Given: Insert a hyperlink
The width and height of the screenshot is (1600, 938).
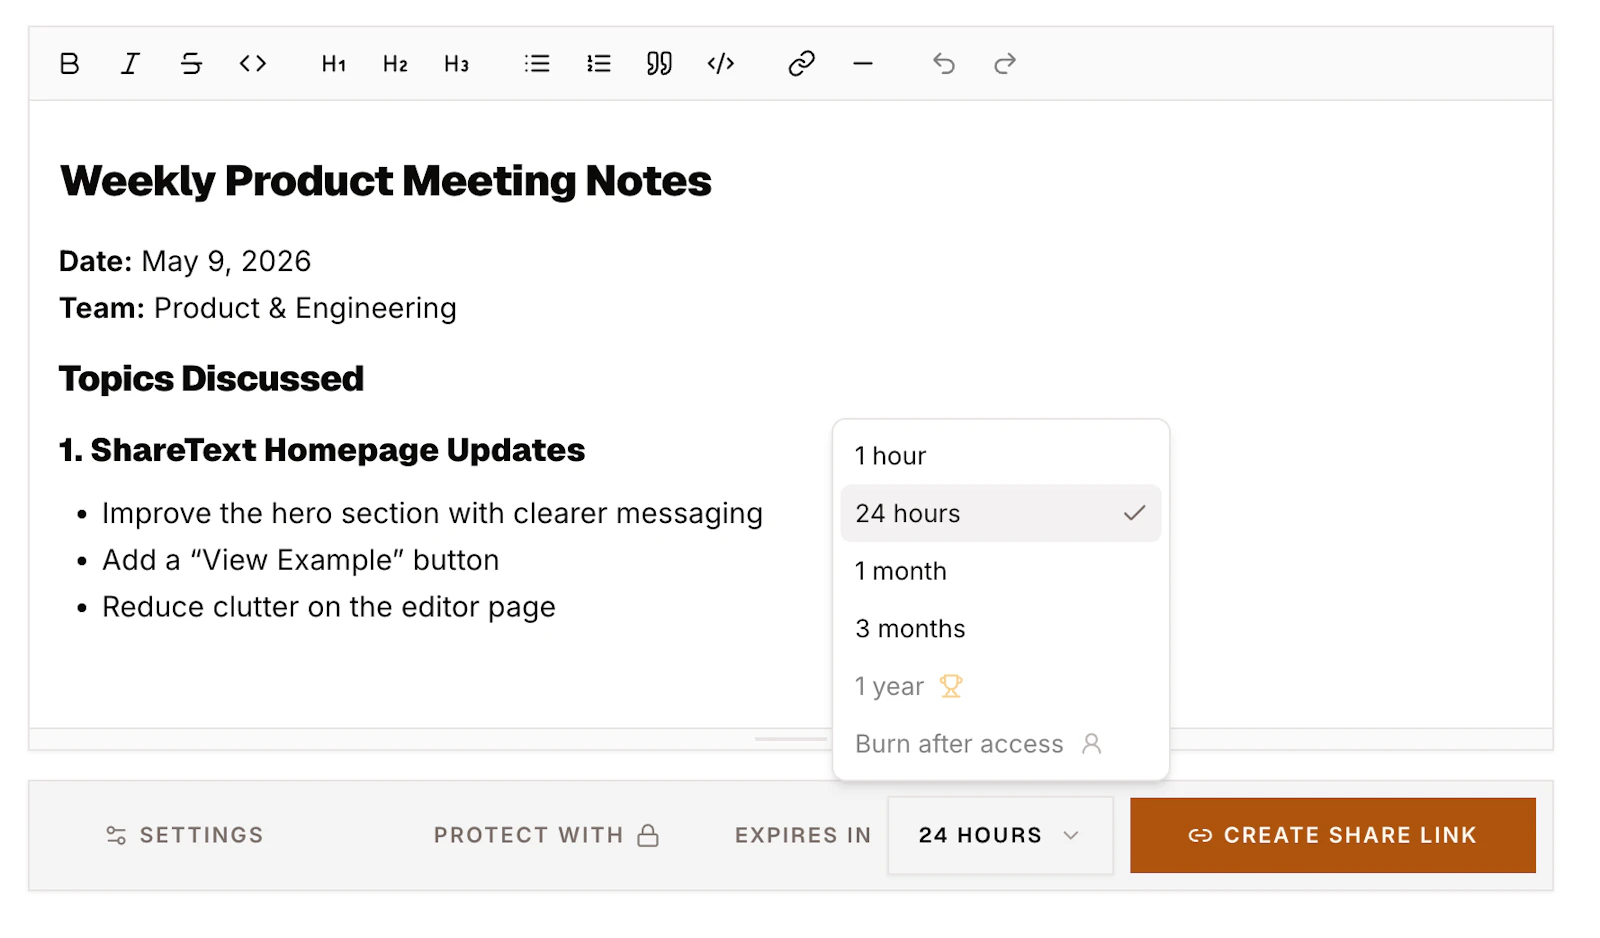Looking at the screenshot, I should pyautogui.click(x=802, y=64).
